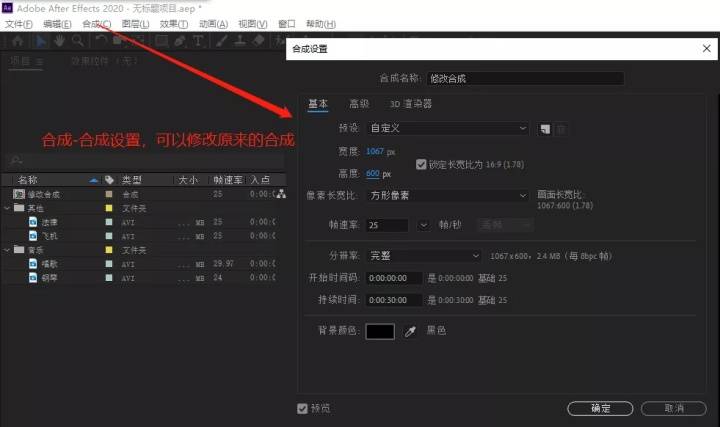Toggle the preview checkbox

point(302,408)
